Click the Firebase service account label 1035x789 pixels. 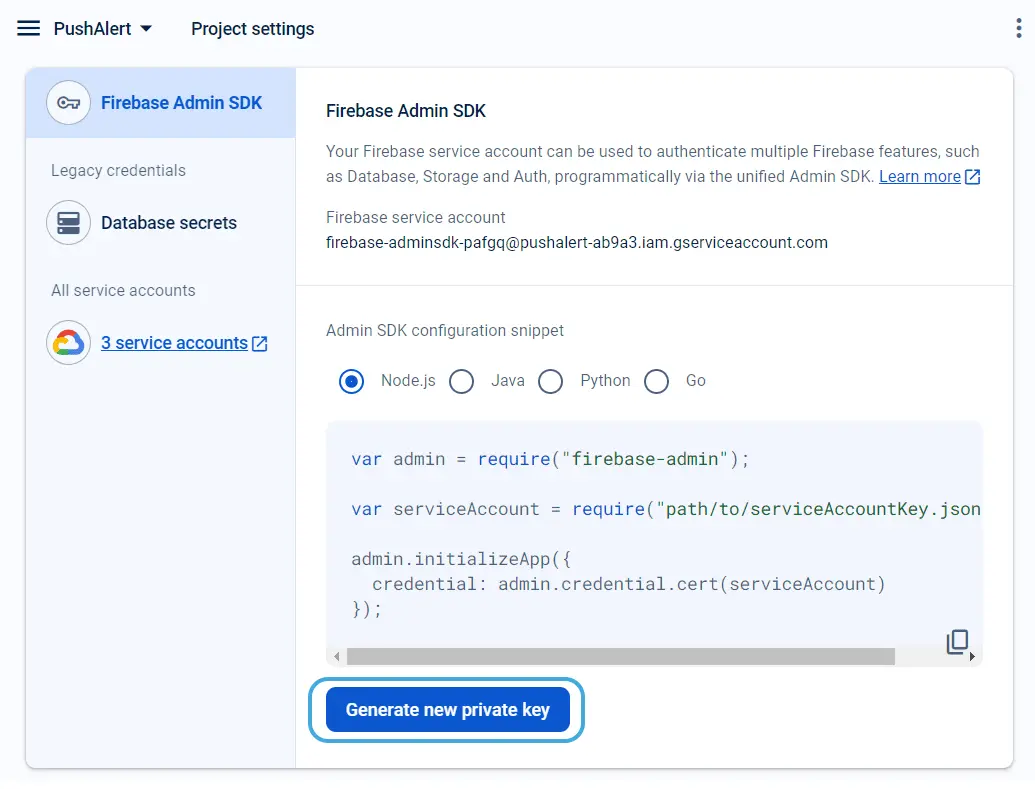(416, 217)
